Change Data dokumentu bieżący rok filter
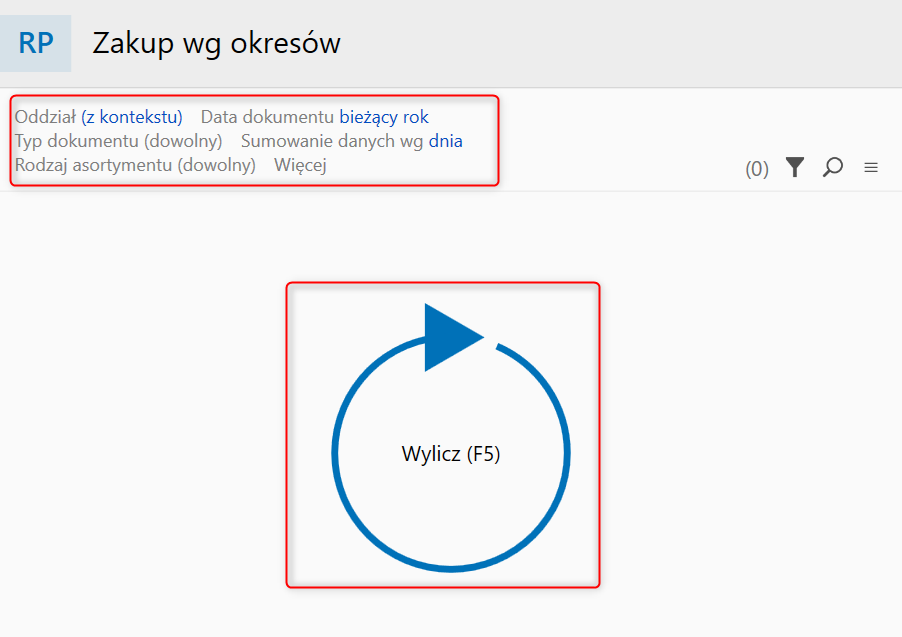 tap(315, 117)
